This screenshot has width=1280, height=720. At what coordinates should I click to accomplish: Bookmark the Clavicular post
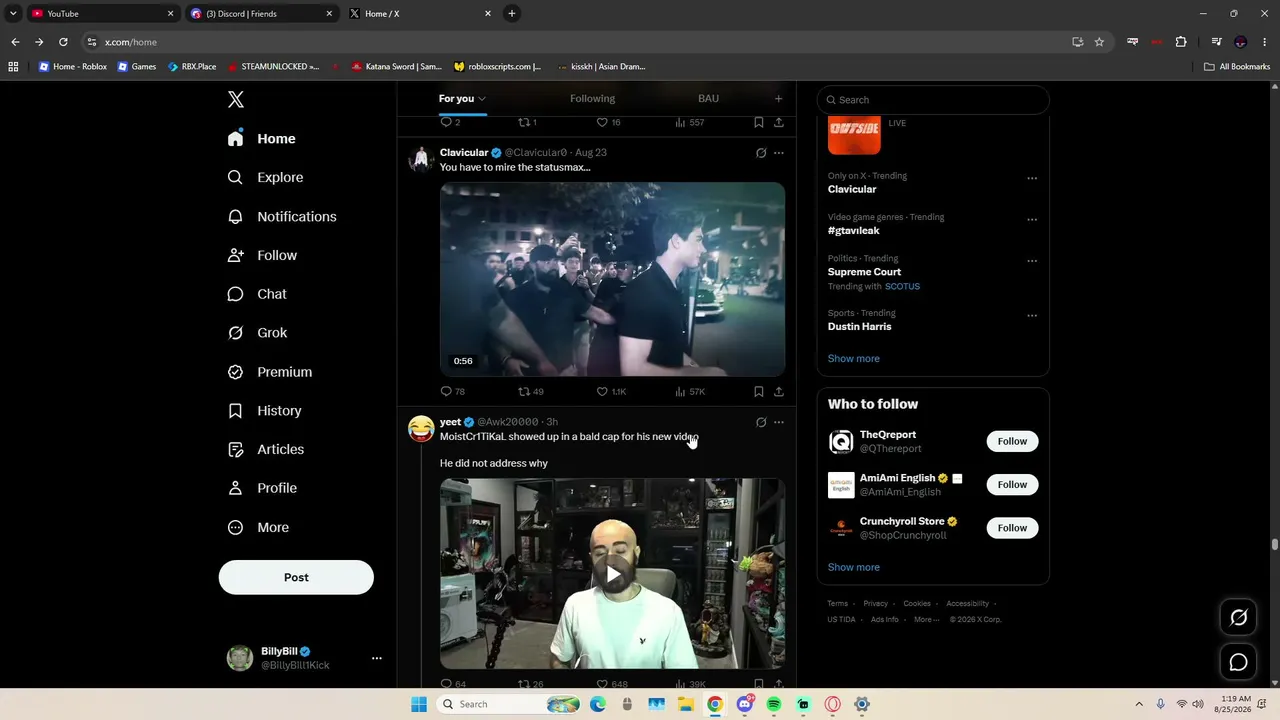tap(759, 391)
